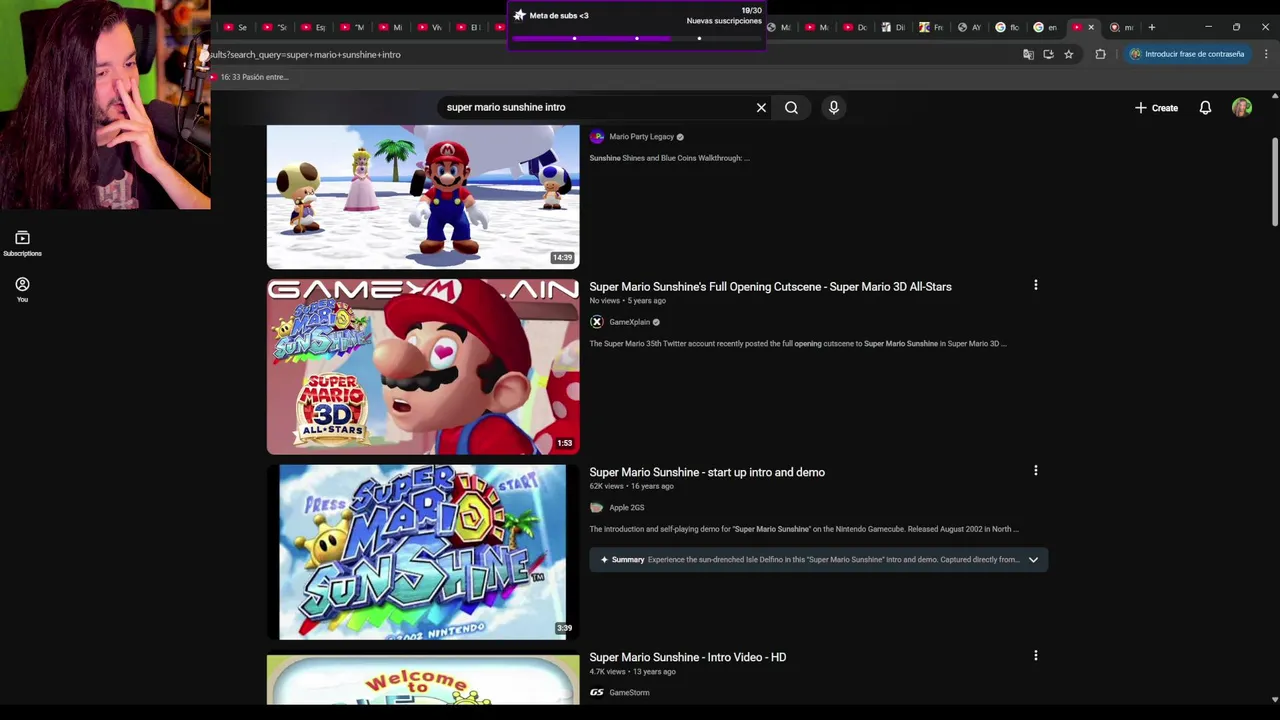Switch to the 'Mi' YouTube browser tab
The height and width of the screenshot is (720, 1280).
click(390, 27)
